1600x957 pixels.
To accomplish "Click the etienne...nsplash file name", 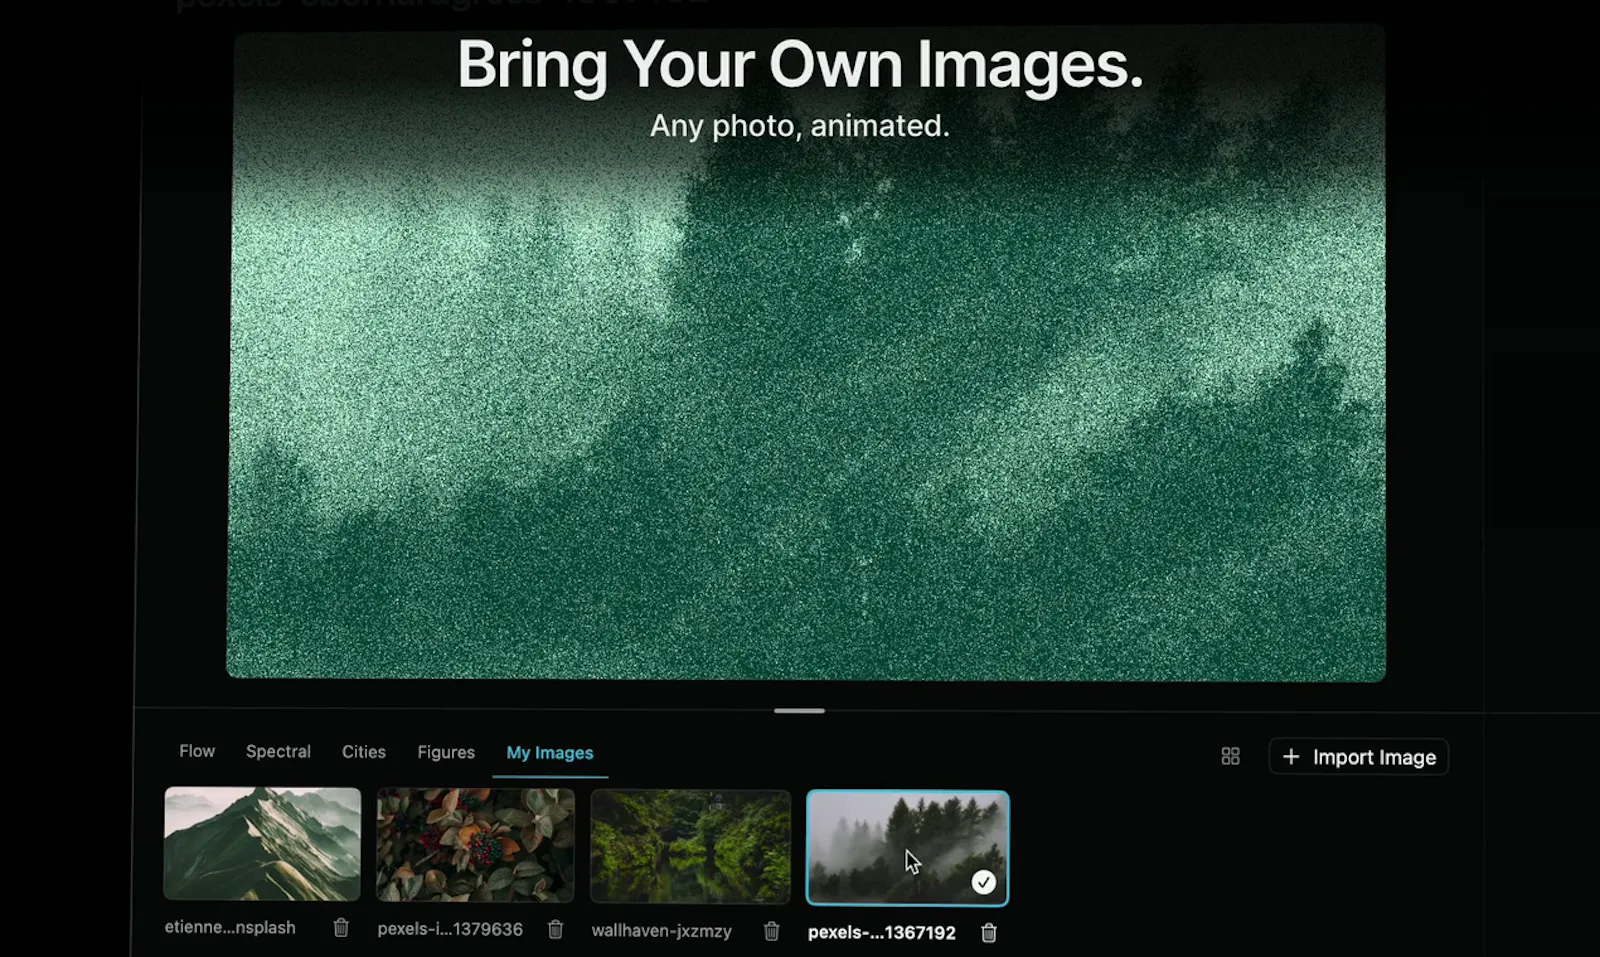I will tap(230, 928).
